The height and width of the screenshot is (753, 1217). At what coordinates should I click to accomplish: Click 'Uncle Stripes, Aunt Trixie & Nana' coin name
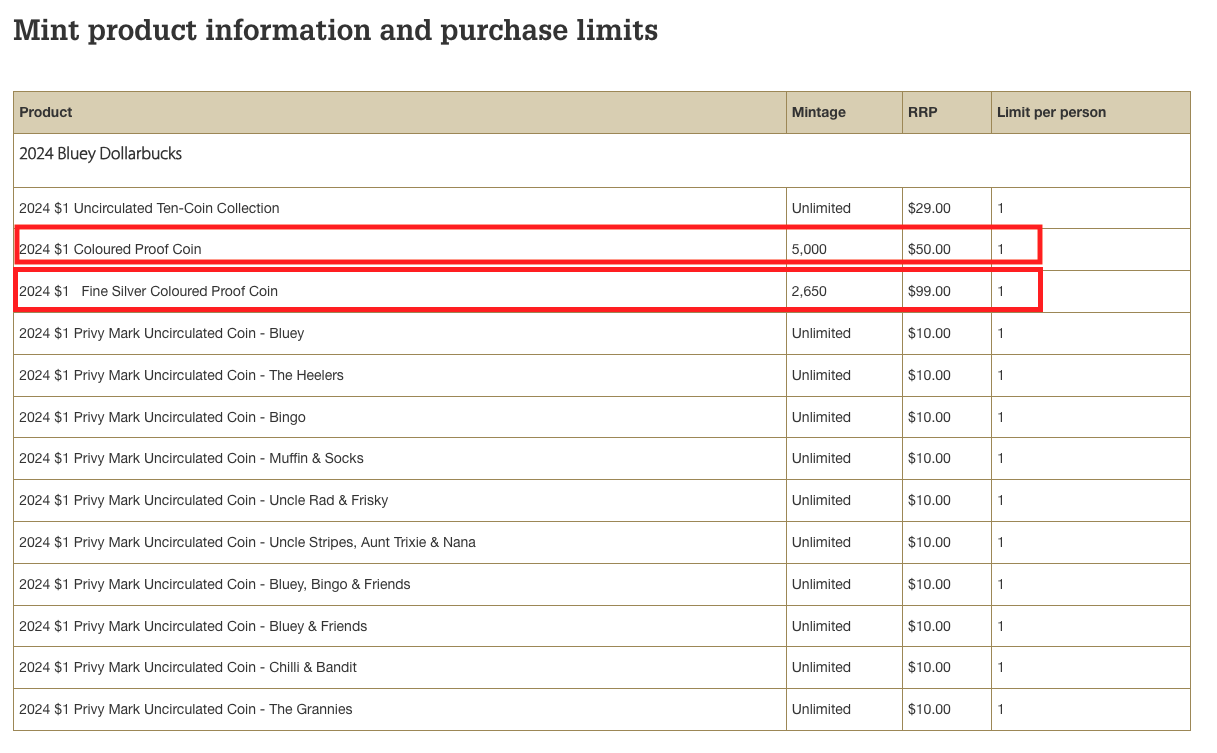[247, 542]
